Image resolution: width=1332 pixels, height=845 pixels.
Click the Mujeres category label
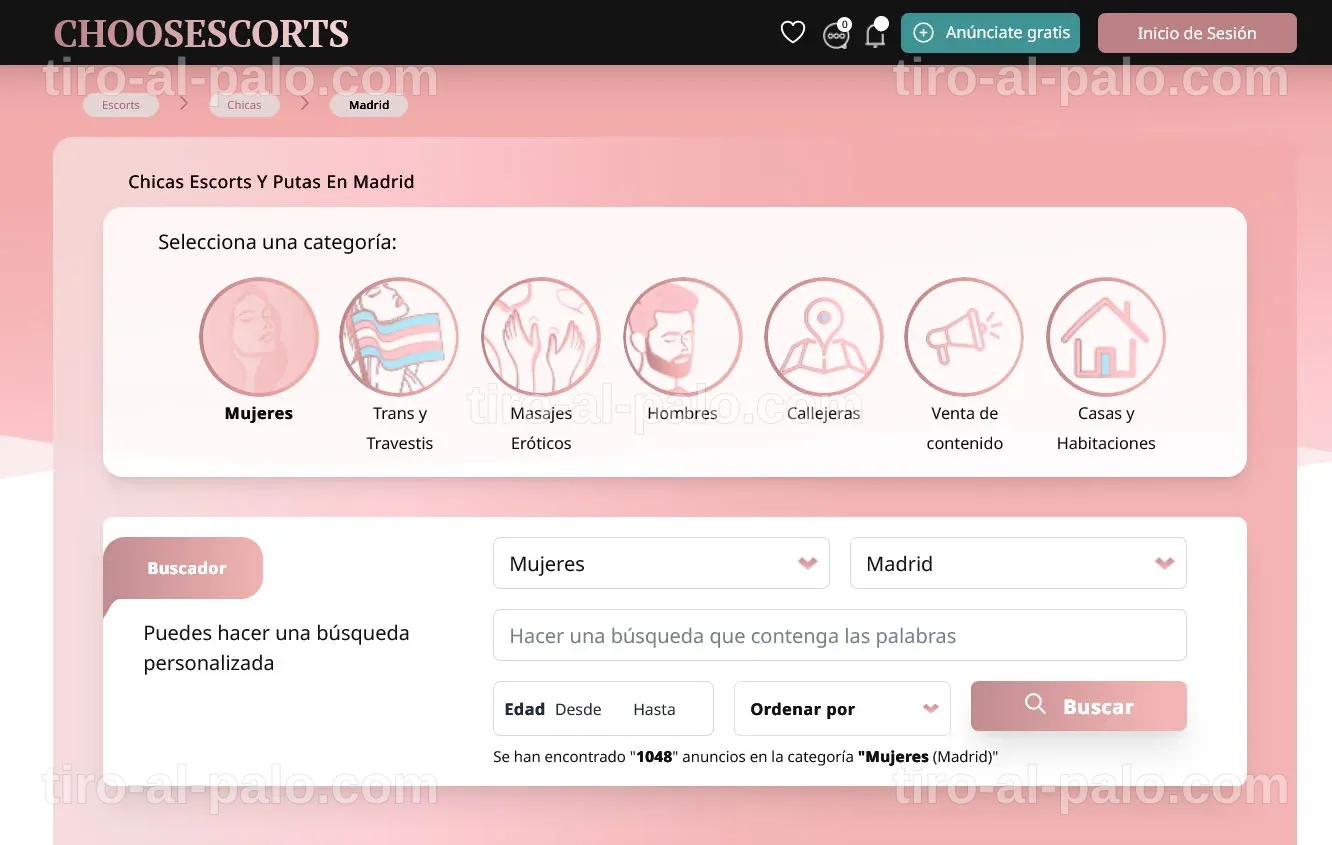pos(259,413)
